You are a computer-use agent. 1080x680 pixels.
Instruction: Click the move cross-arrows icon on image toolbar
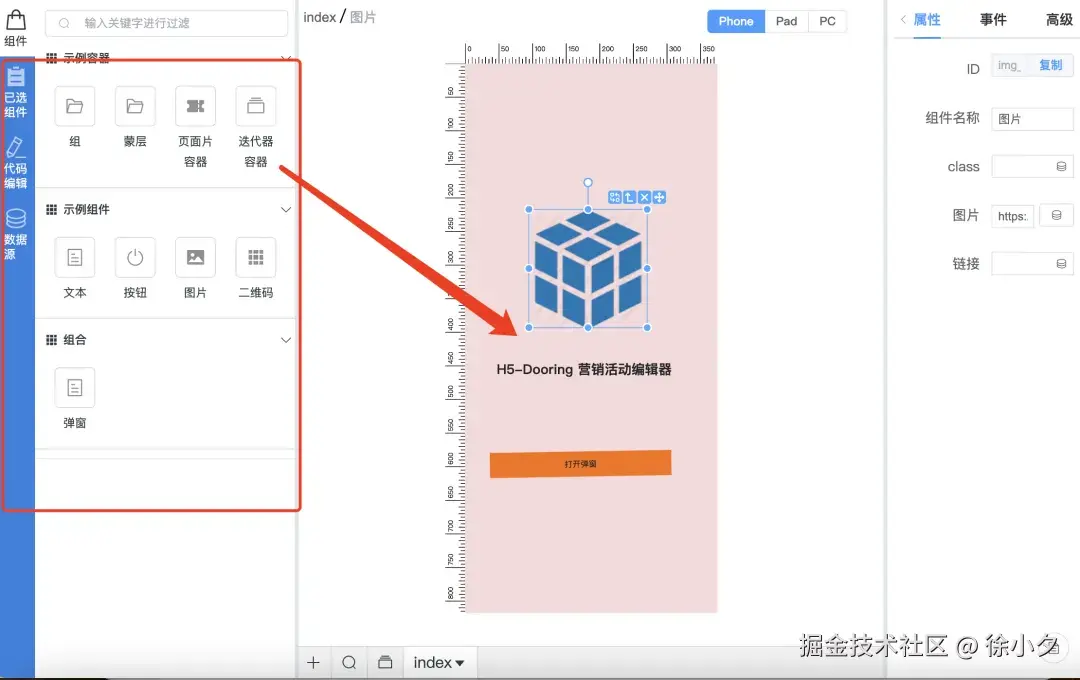click(659, 198)
